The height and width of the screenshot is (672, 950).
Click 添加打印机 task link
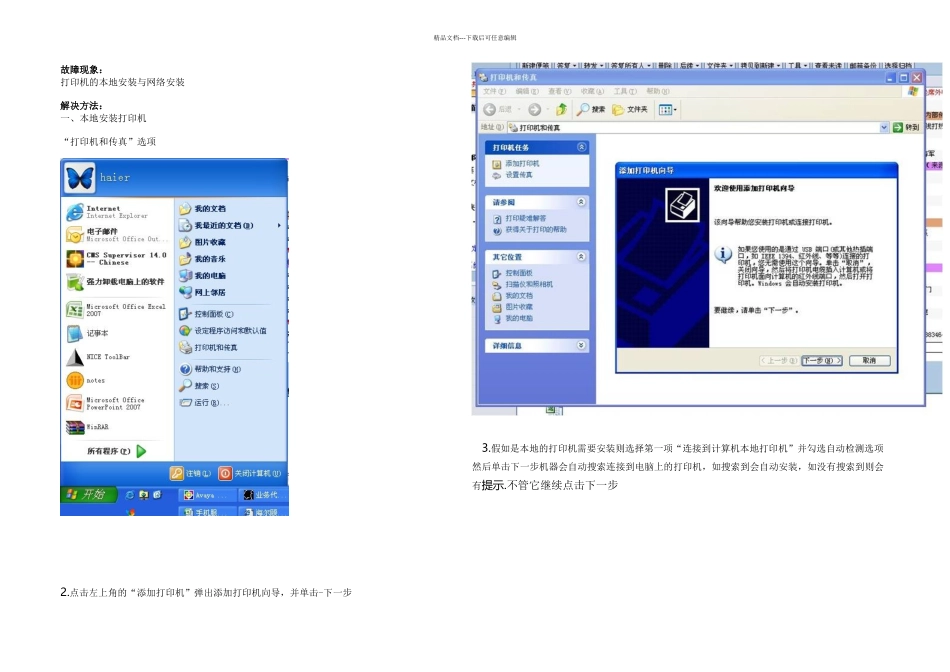click(x=516, y=164)
